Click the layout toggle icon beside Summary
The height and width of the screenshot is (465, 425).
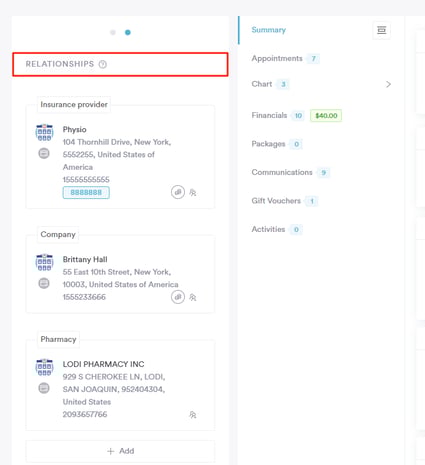pos(382,30)
